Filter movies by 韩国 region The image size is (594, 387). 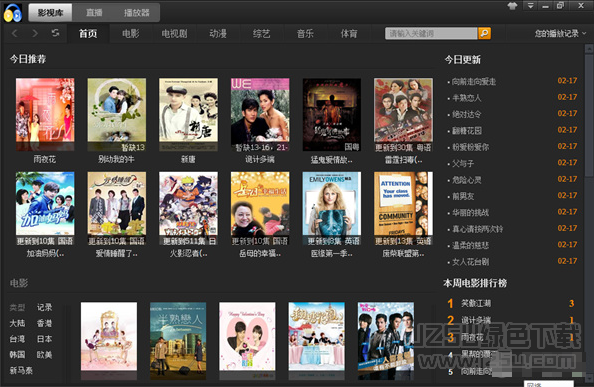17,355
